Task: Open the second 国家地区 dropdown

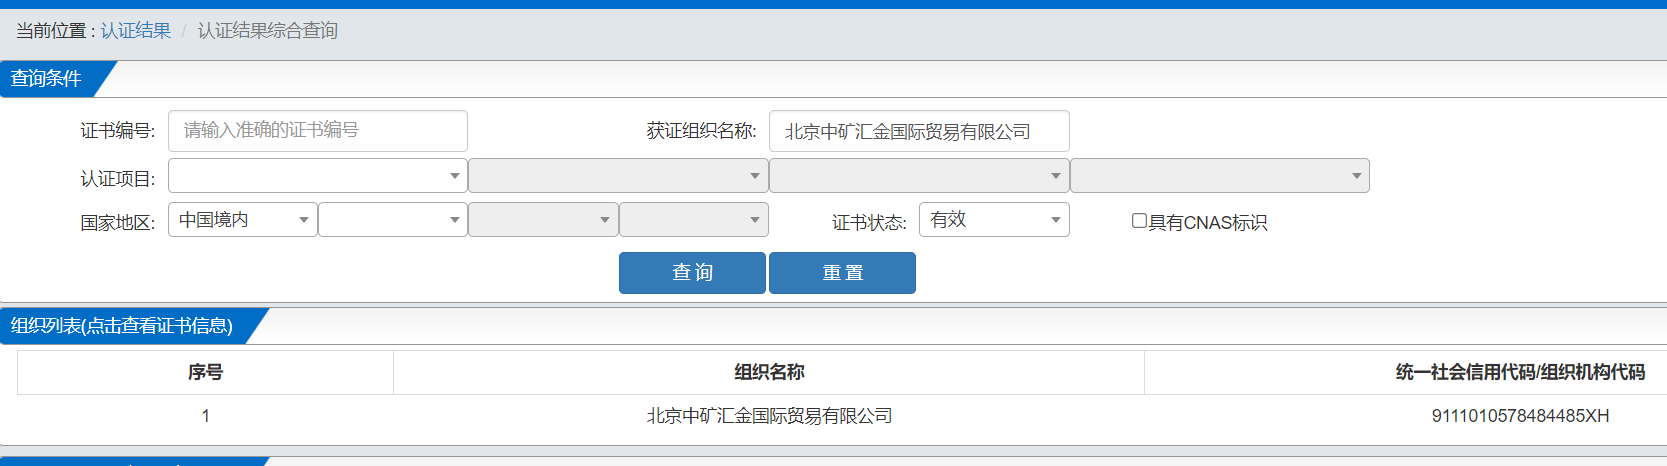Action: point(393,220)
